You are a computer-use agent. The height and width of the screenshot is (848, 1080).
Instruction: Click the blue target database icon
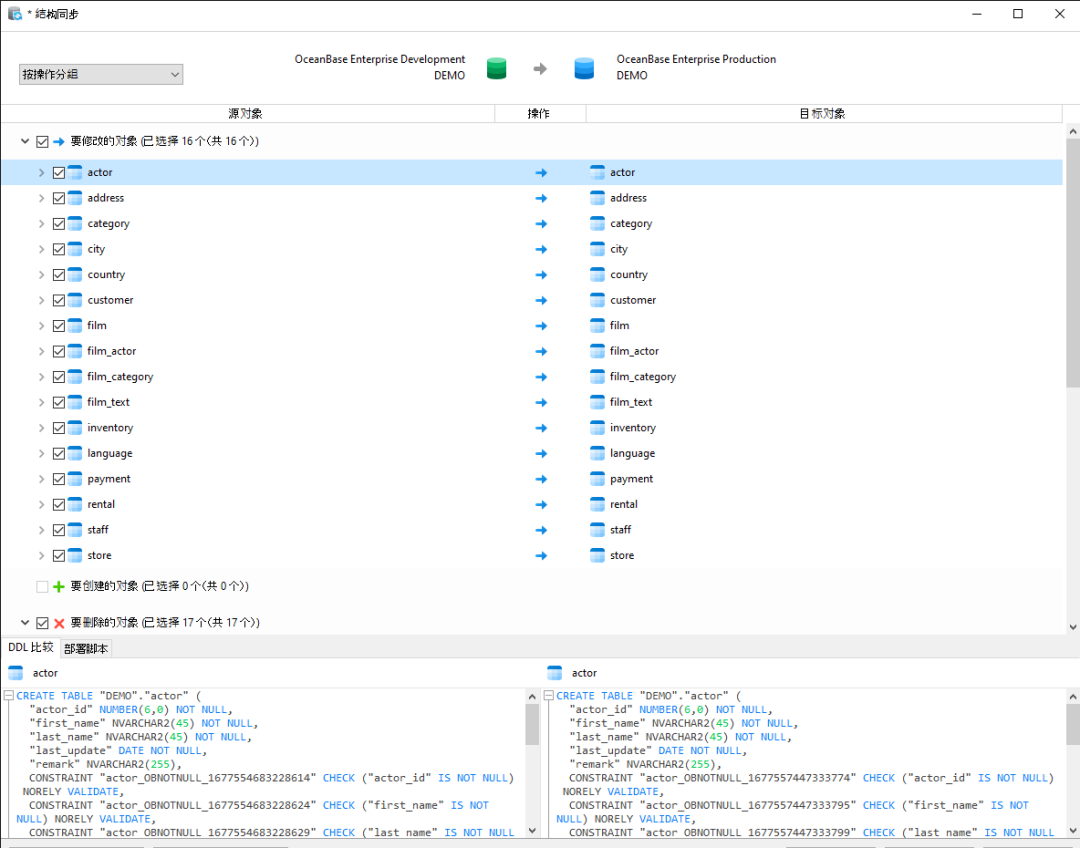click(x=584, y=68)
